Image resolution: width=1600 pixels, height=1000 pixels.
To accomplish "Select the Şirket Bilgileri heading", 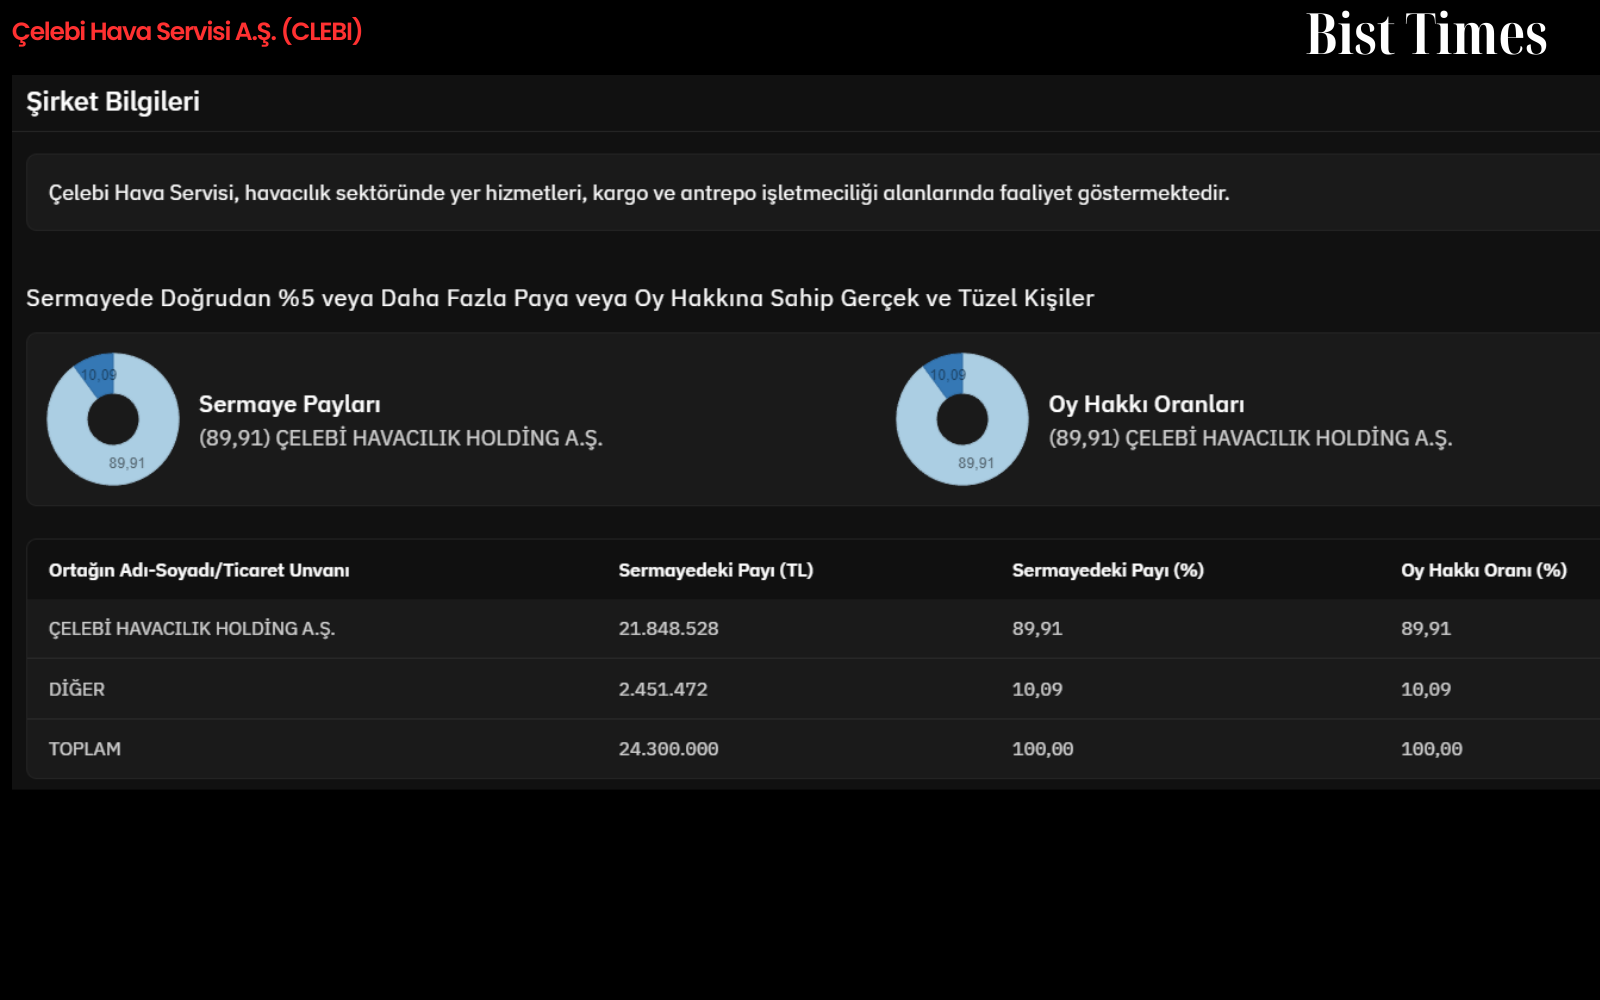I will point(113,102).
